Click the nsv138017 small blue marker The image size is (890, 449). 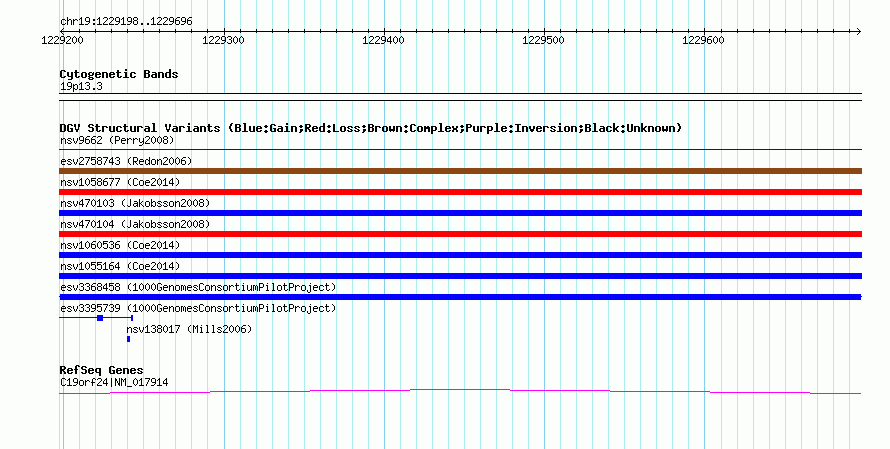click(x=128, y=339)
